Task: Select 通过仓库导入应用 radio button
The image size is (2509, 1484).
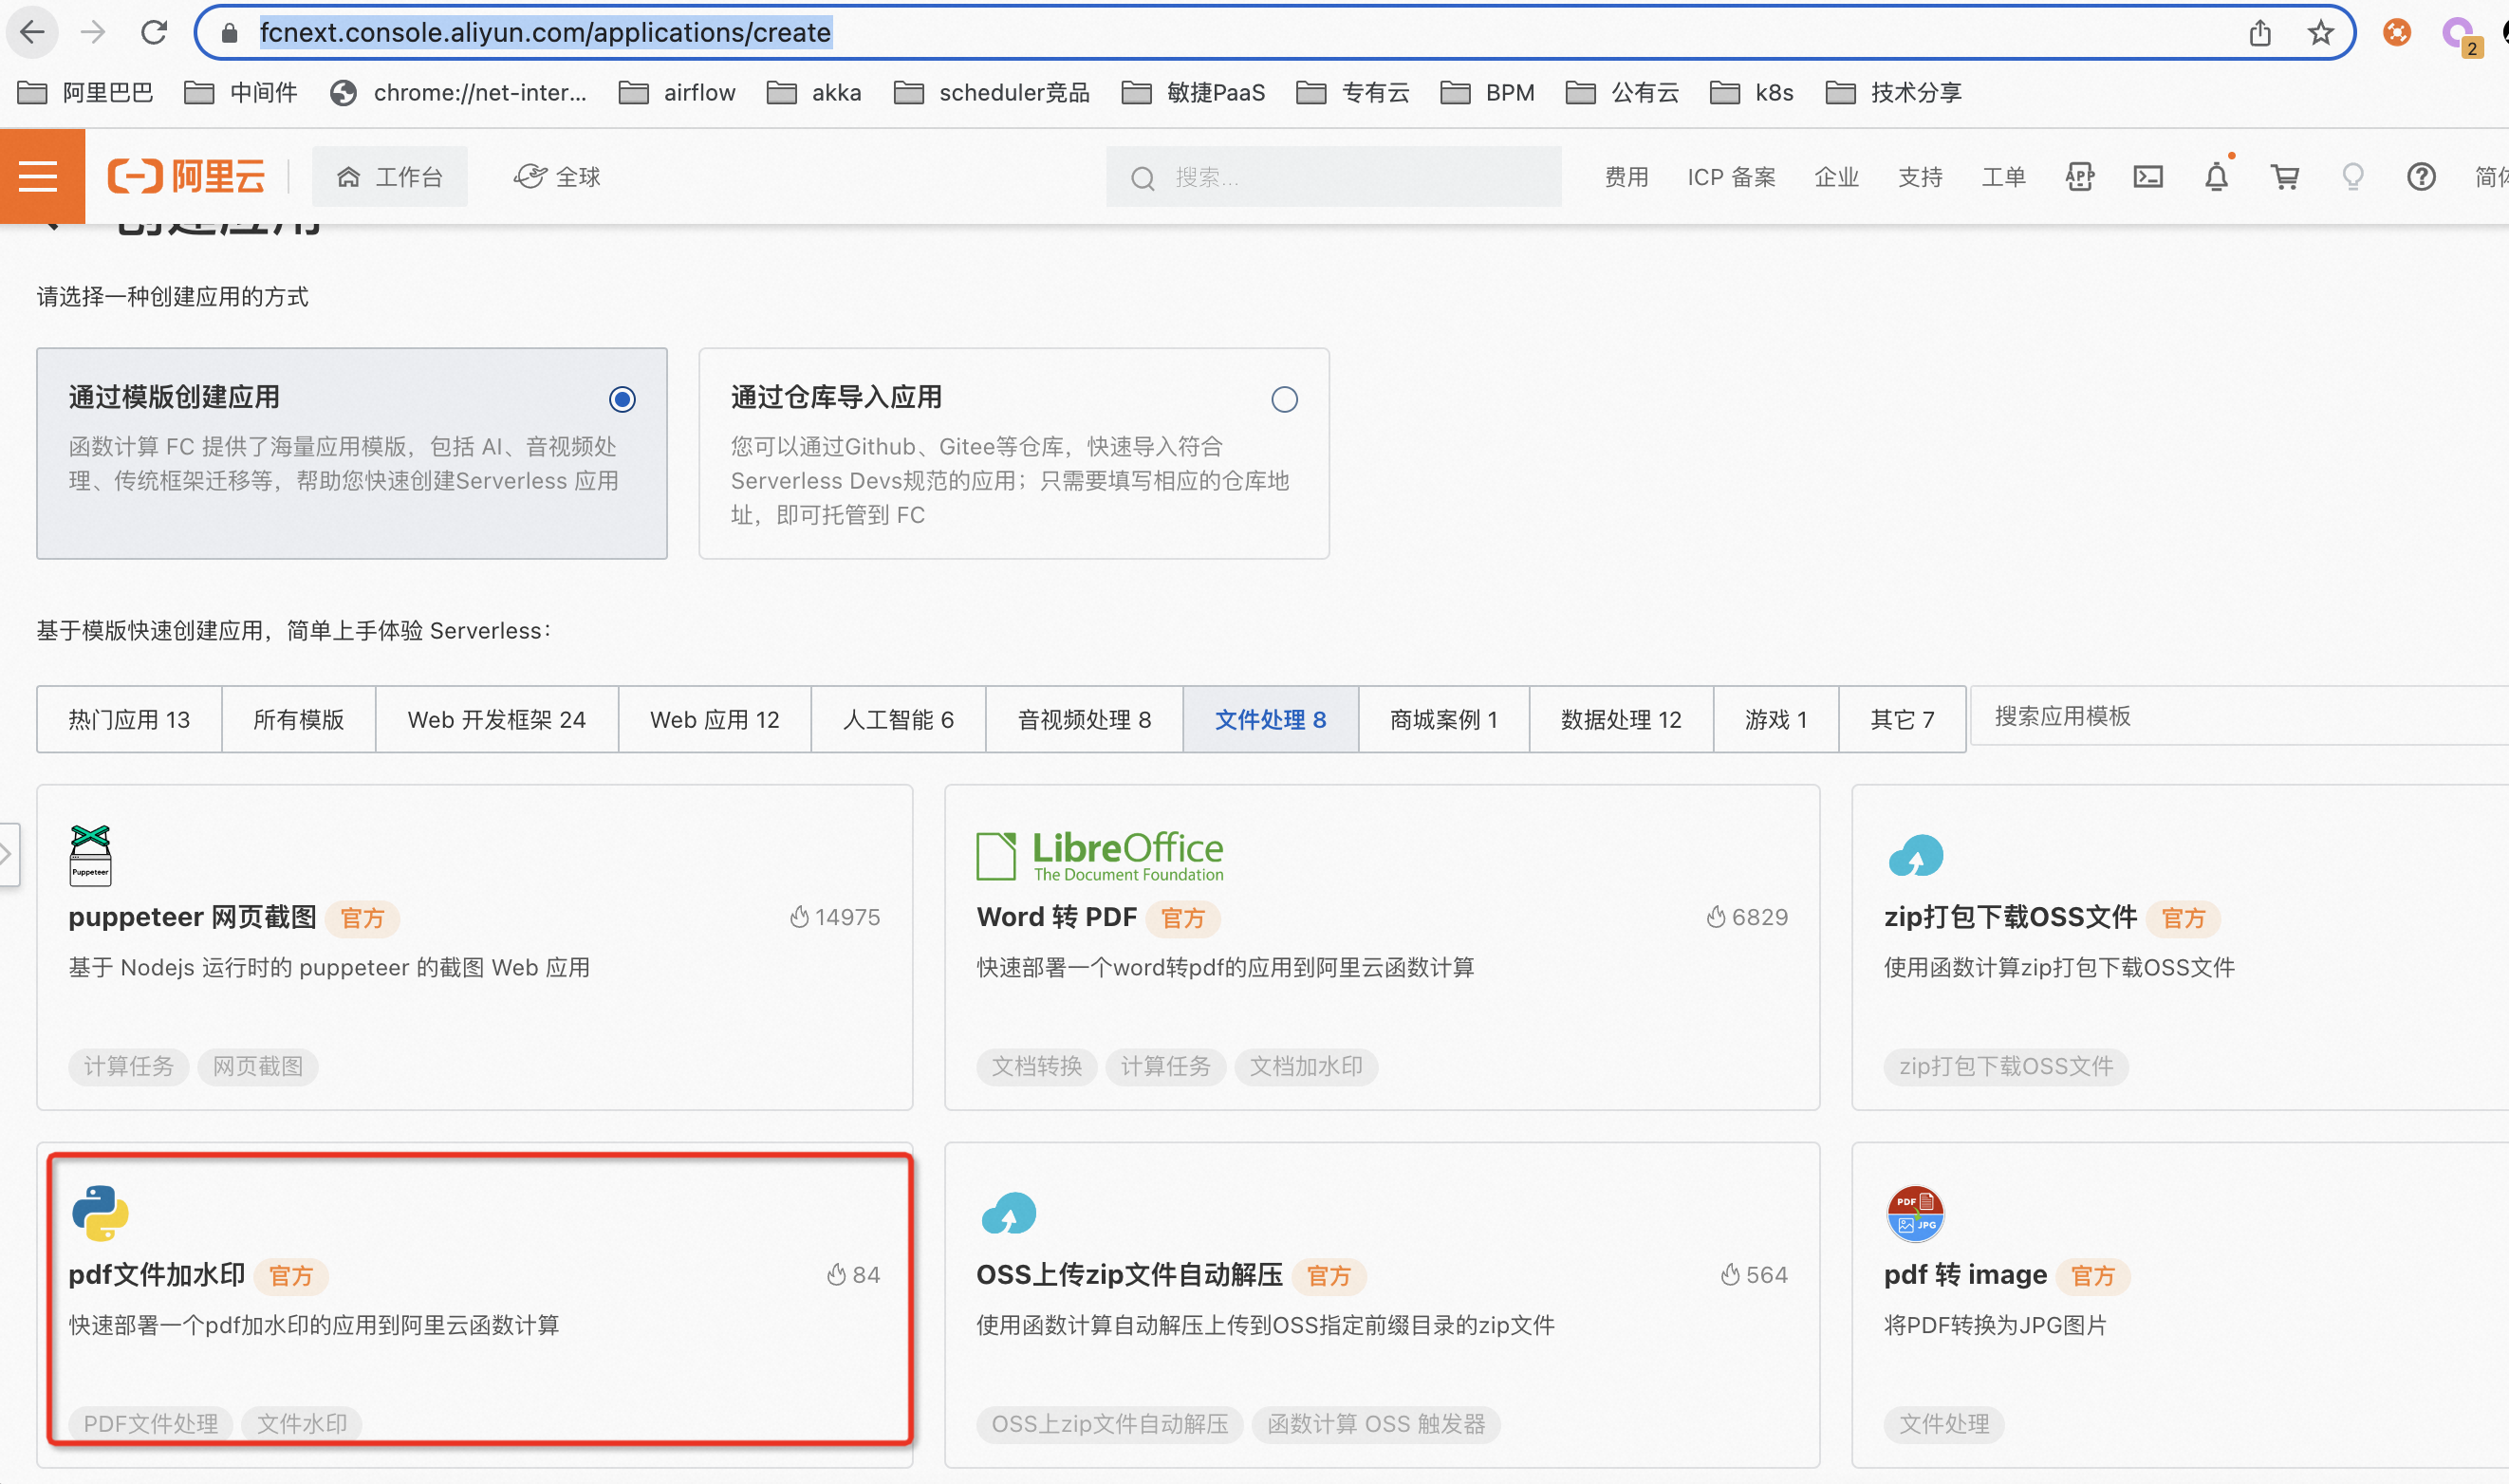Action: (1284, 400)
